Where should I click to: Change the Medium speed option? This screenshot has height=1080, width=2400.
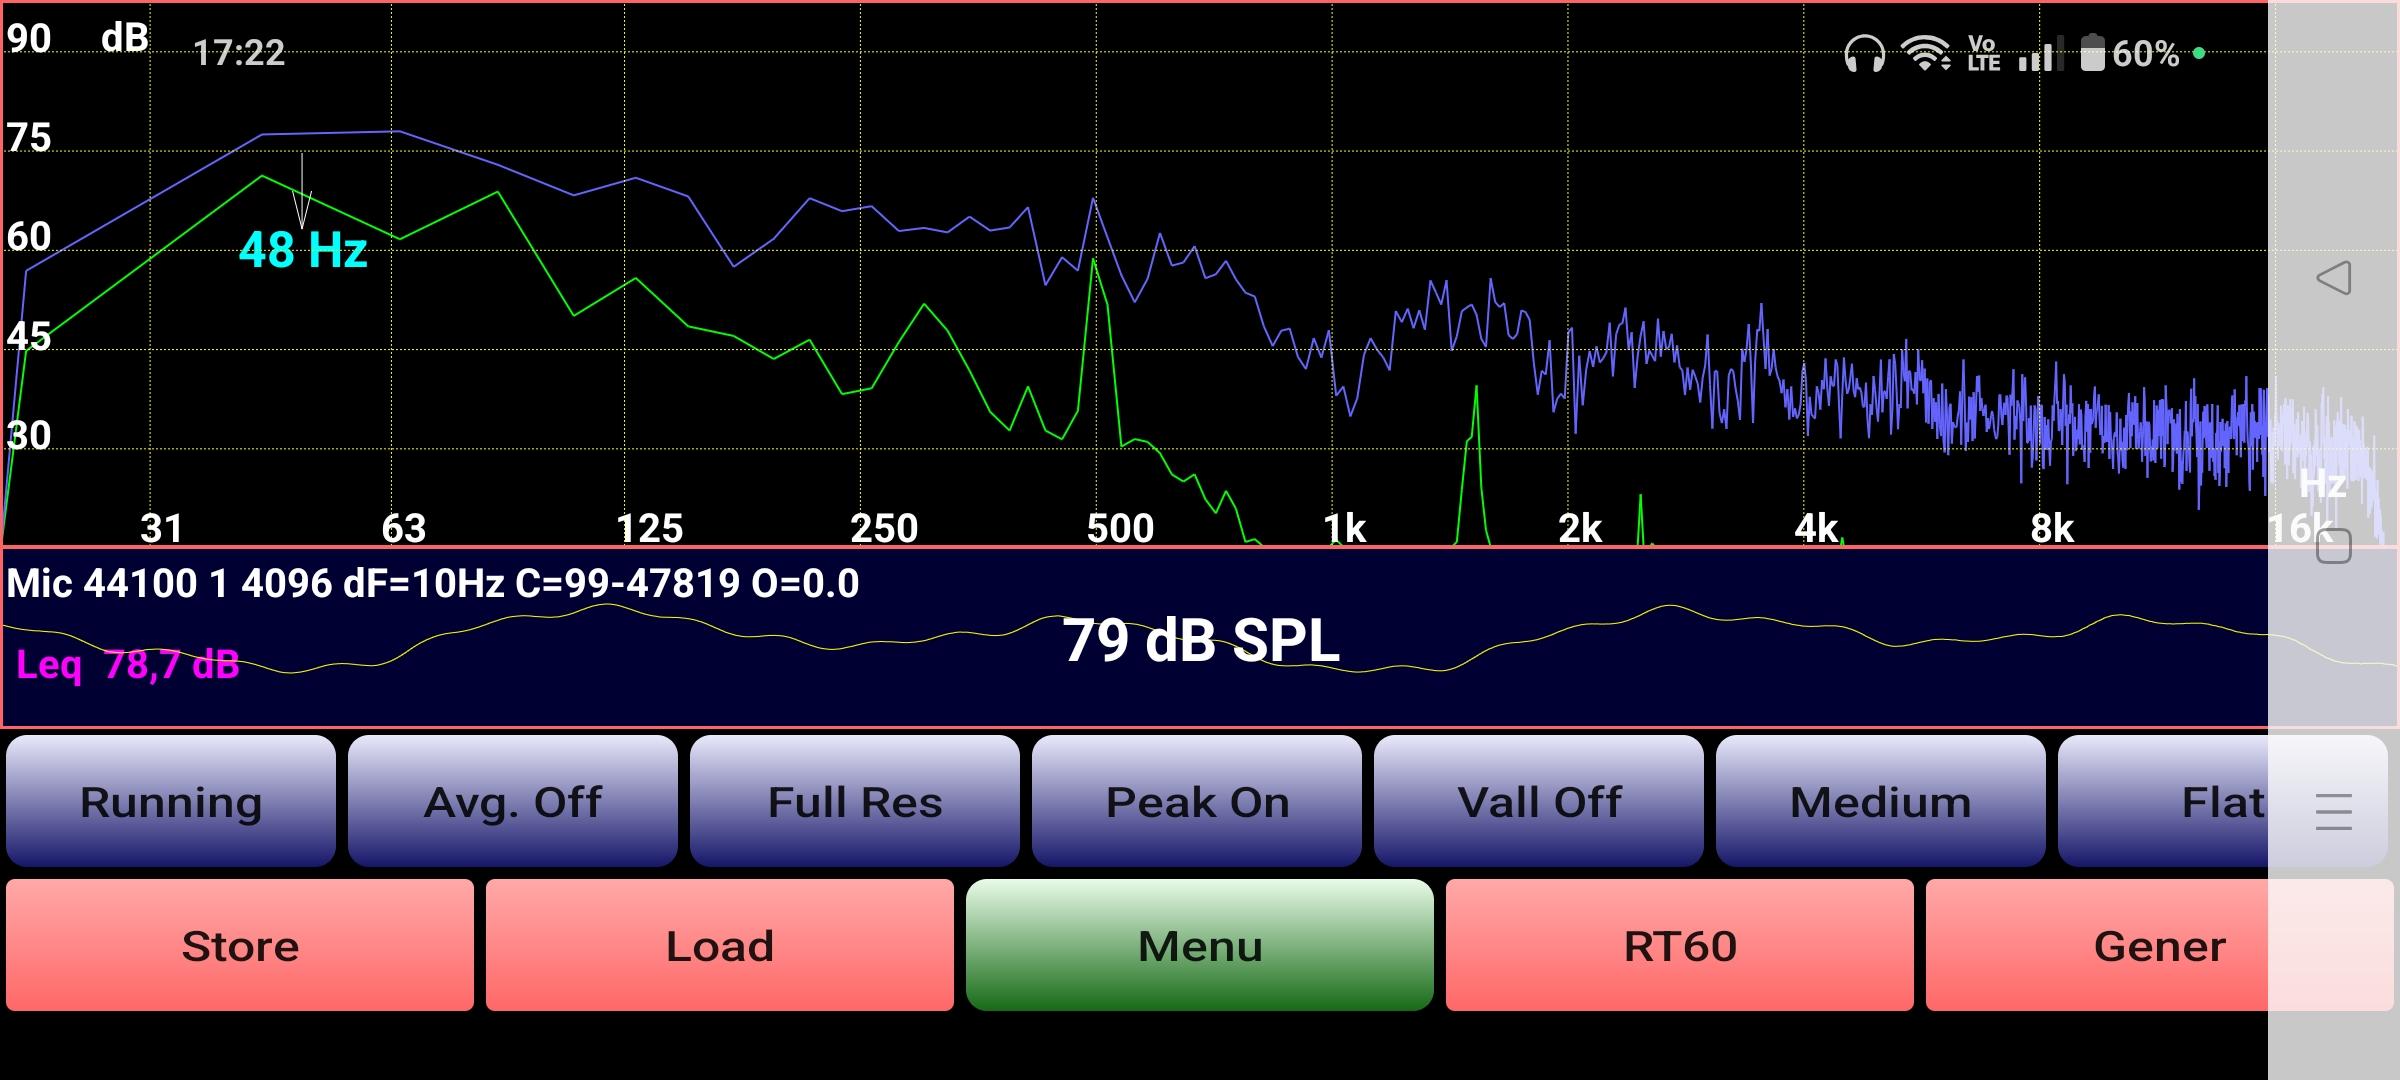point(1881,802)
